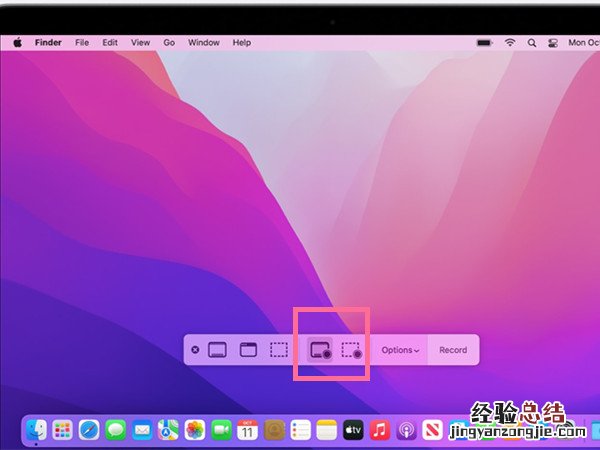Launch Finder from the Dock

click(37, 430)
